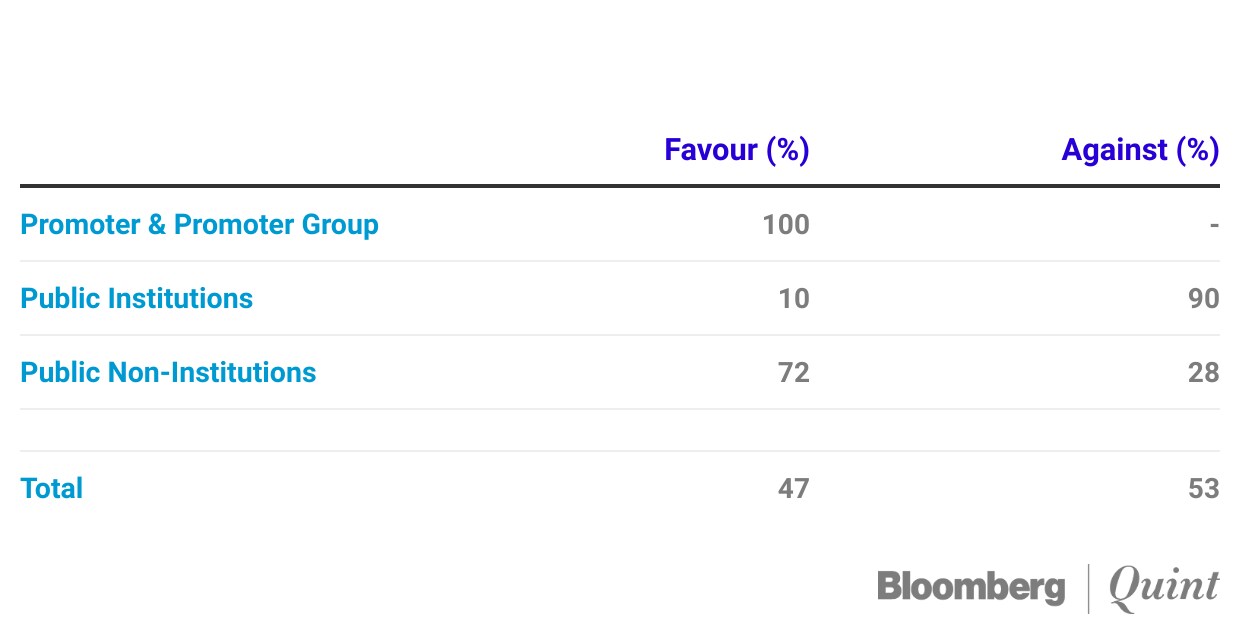Image resolution: width=1240 pixels, height=640 pixels.
Task: Click the Quint logo text
Action: coord(1164,587)
